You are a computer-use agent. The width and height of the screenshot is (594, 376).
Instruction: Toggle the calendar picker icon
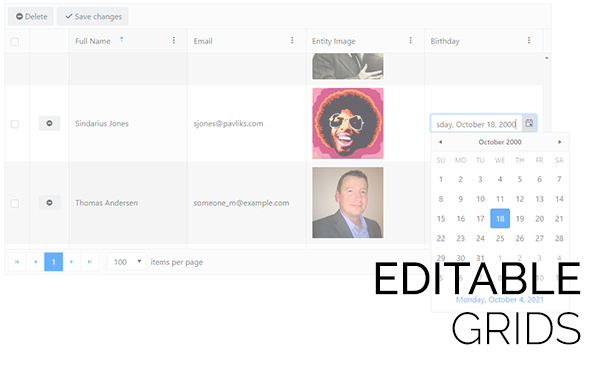[530, 123]
